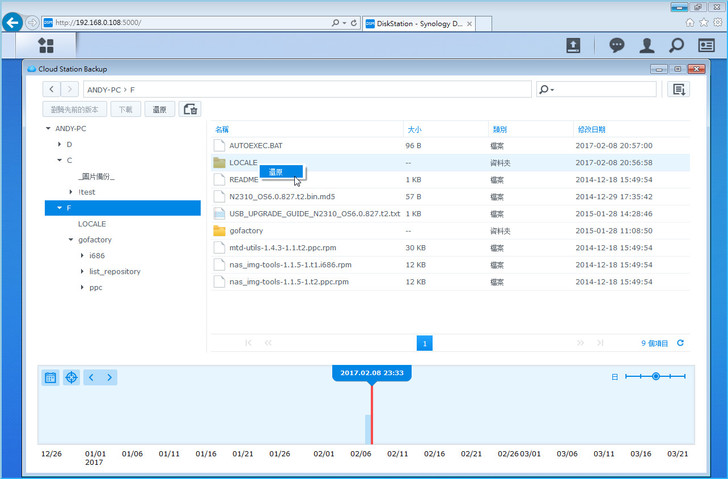Click the locate current version target icon
This screenshot has width=728, height=479.
[x=72, y=377]
